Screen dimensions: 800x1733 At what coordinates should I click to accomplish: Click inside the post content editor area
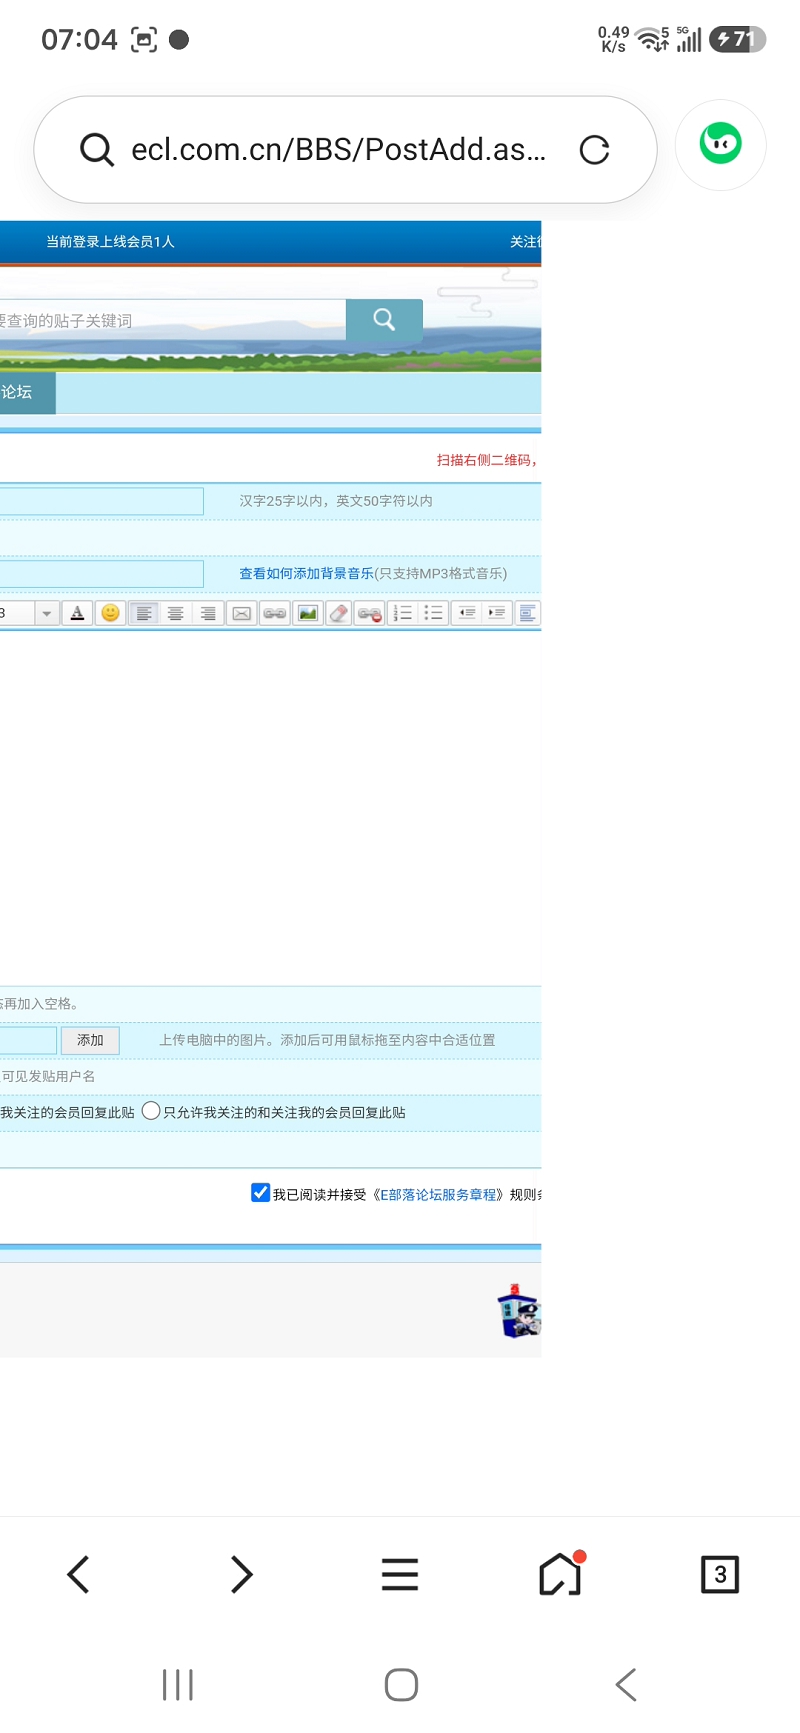(270, 808)
